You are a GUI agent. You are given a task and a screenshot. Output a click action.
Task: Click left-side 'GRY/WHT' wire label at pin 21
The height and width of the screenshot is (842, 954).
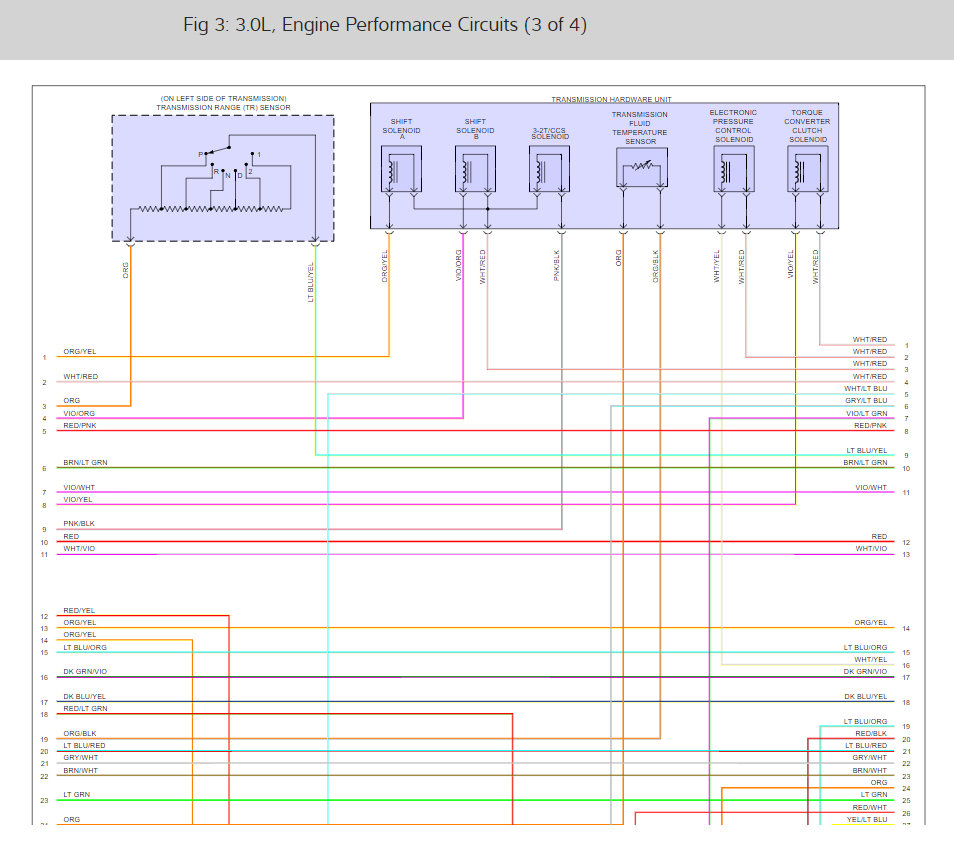click(x=81, y=757)
